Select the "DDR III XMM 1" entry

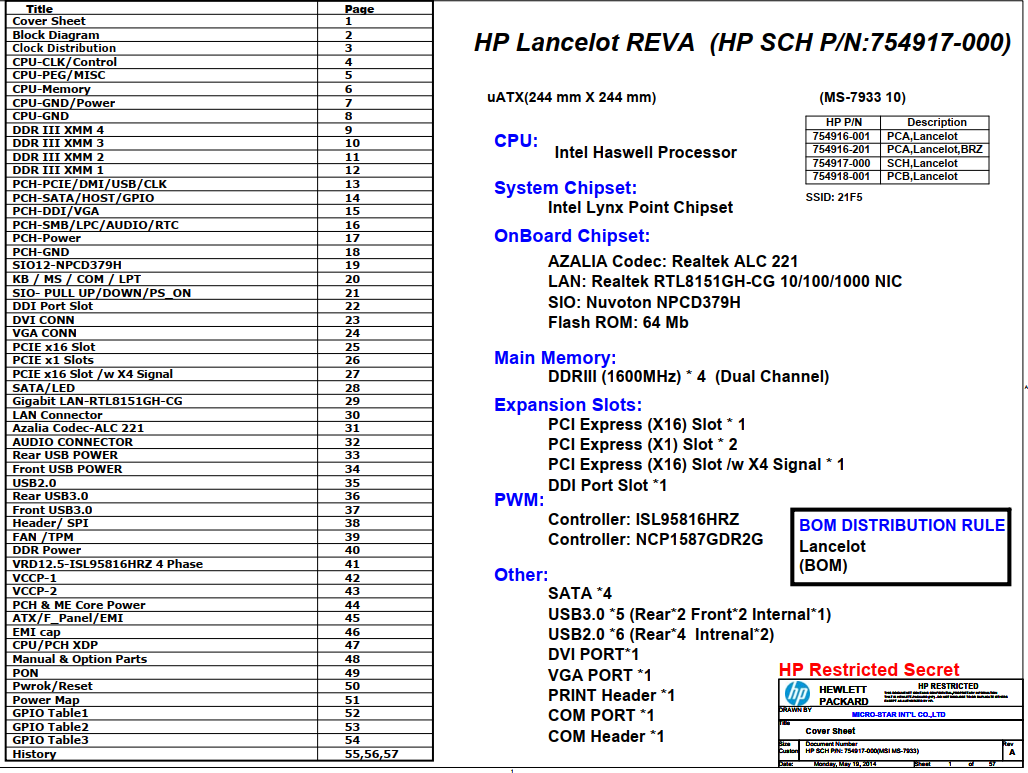tap(58, 170)
